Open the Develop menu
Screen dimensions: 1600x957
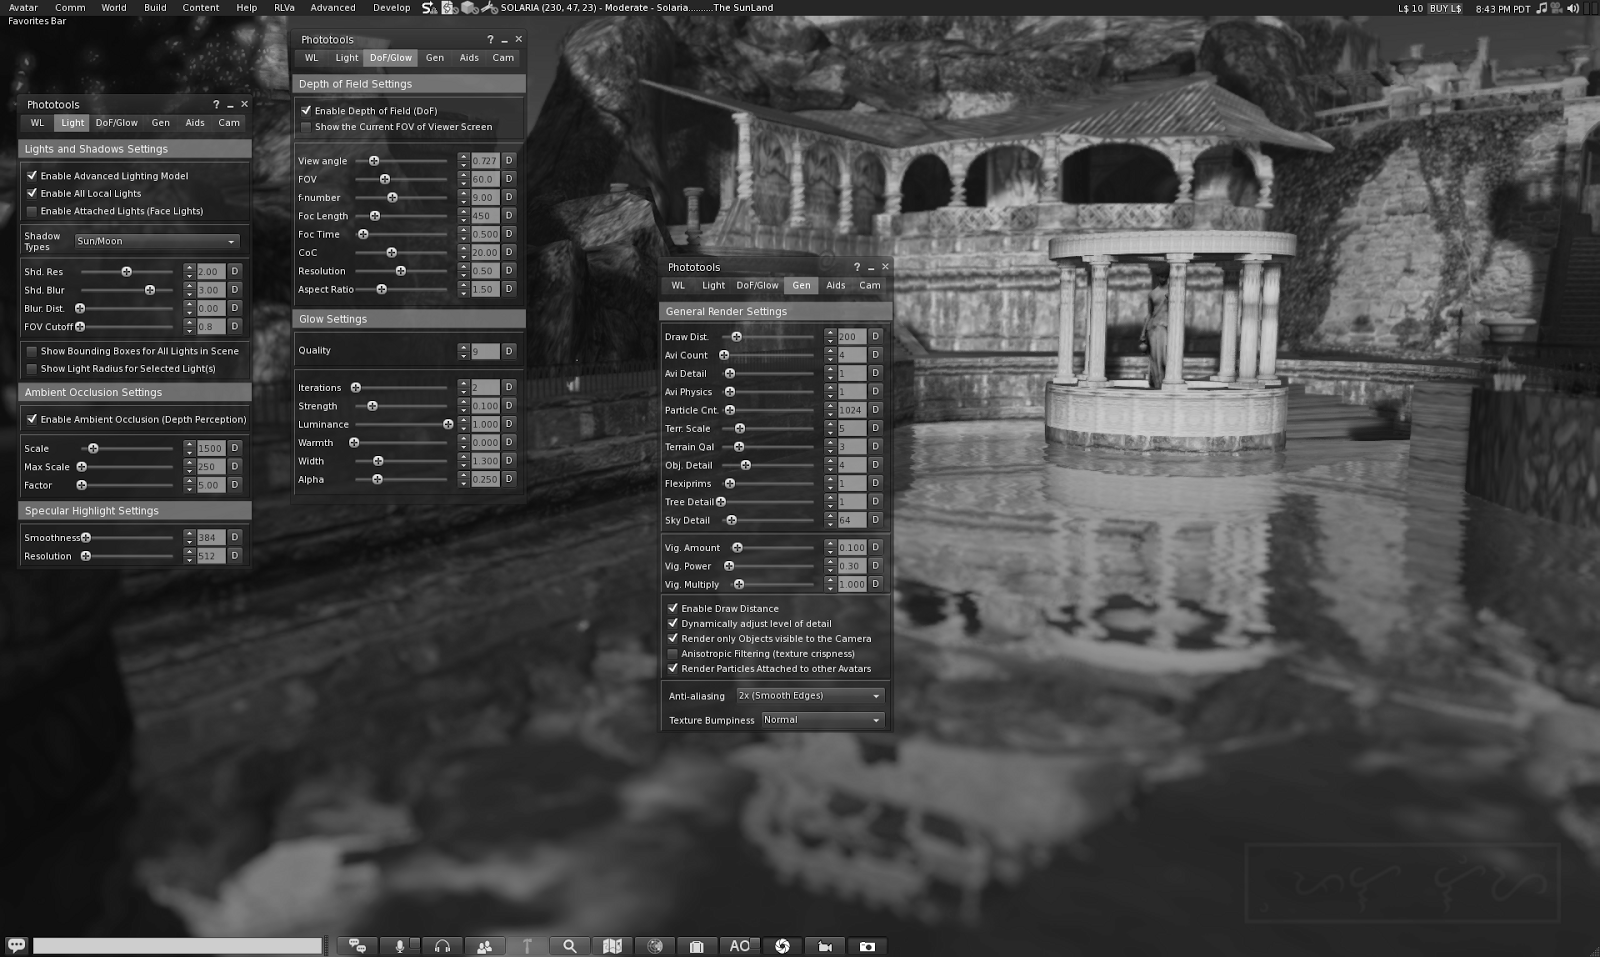(x=392, y=8)
